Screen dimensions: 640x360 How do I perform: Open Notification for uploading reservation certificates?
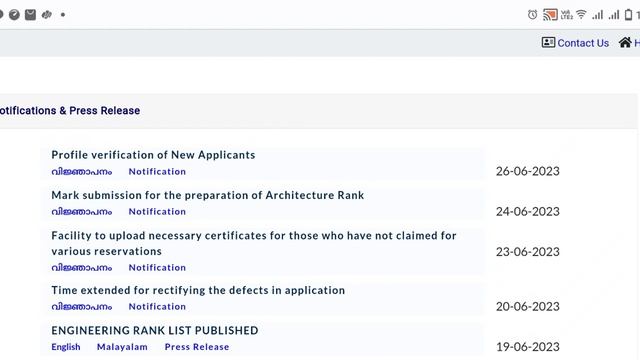157,268
